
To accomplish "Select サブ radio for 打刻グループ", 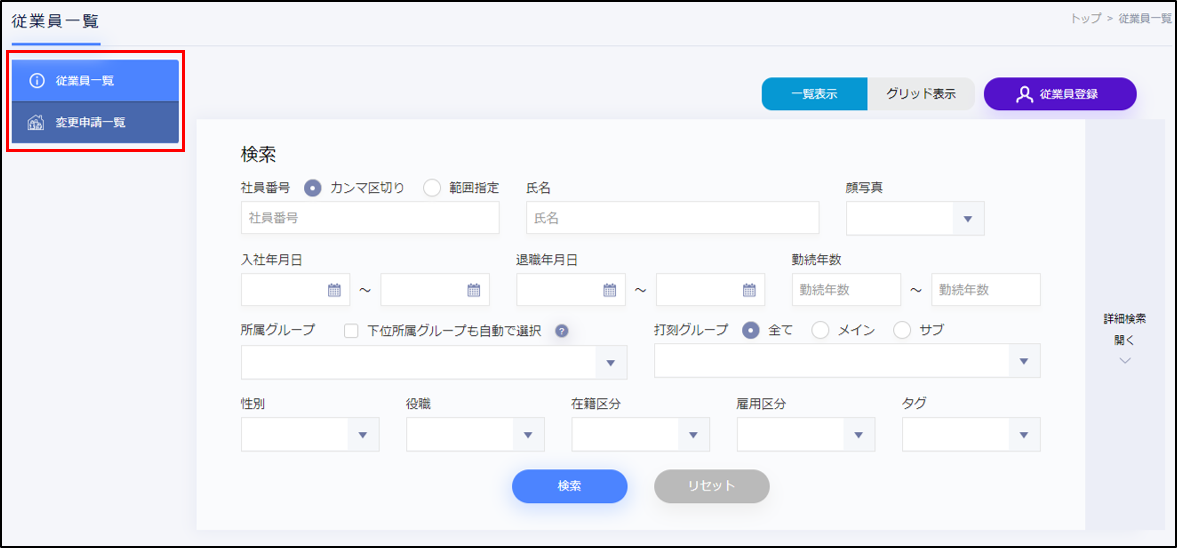I will pyautogui.click(x=902, y=330).
